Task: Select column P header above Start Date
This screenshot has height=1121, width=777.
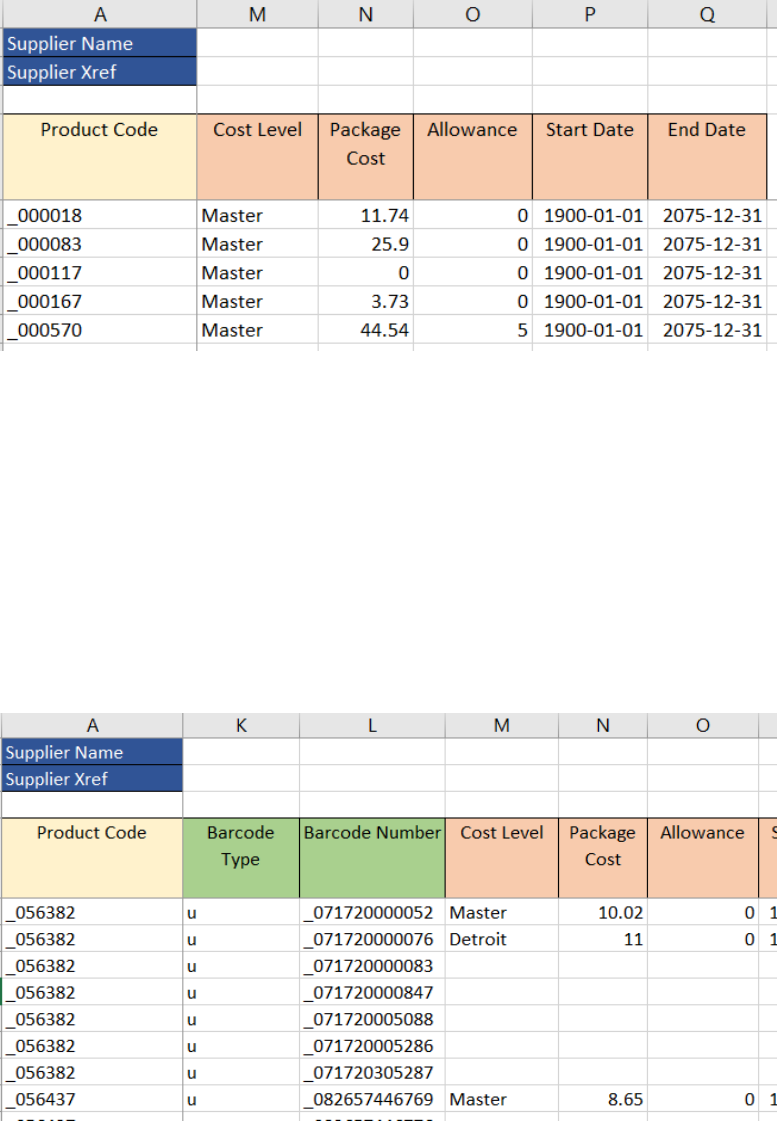Action: point(590,14)
